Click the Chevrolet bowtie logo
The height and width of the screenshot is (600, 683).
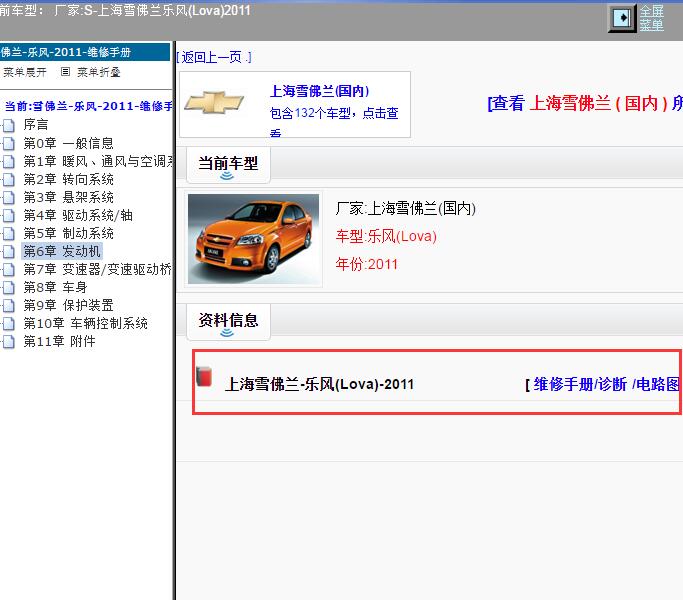[214, 103]
